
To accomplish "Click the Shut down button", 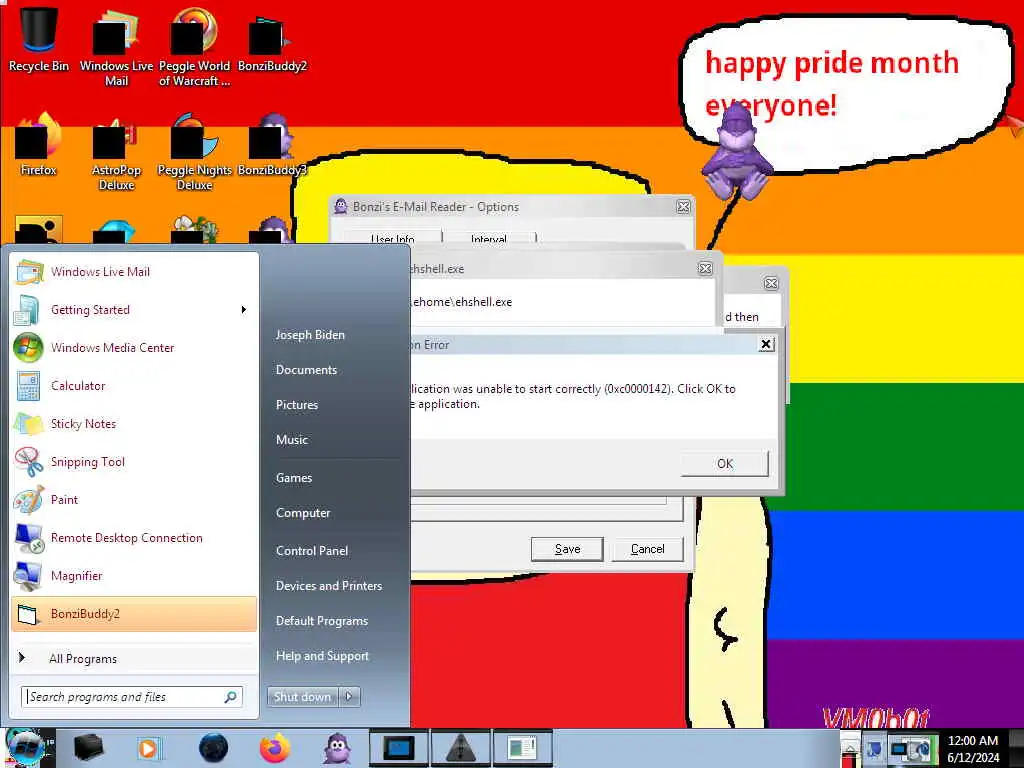I will (x=302, y=697).
